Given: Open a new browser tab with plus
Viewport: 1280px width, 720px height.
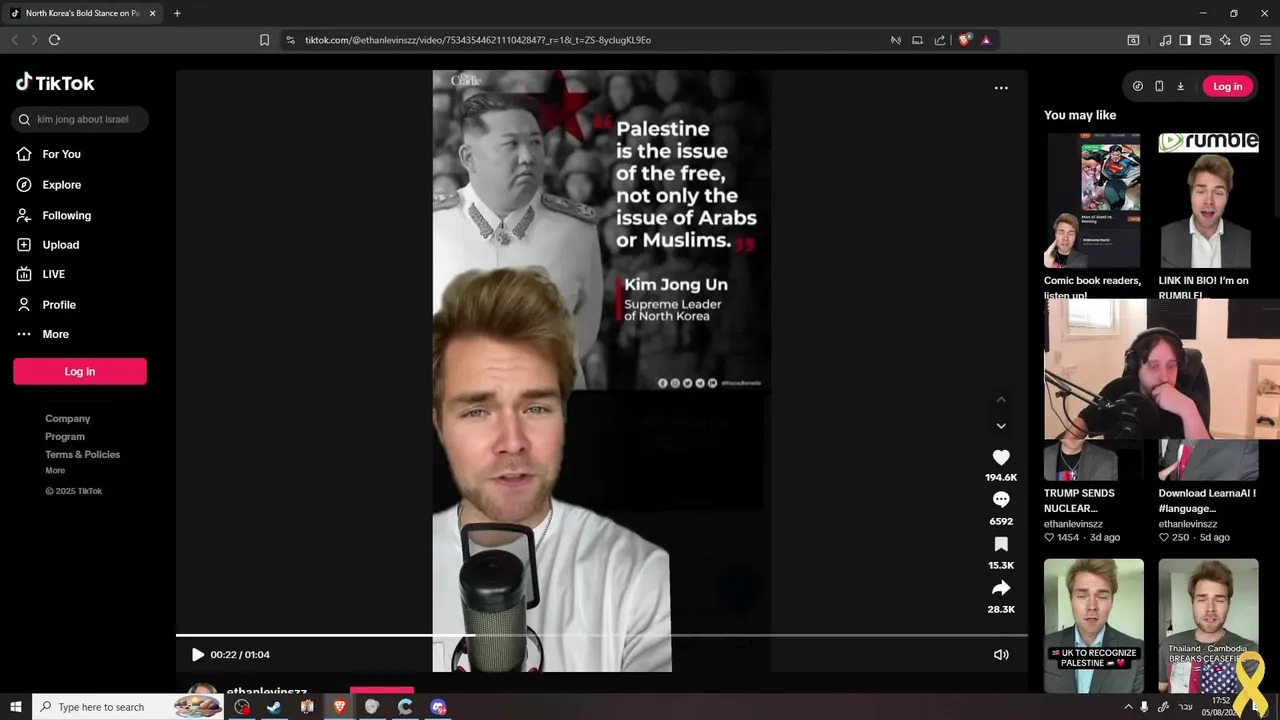Looking at the screenshot, I should [x=177, y=13].
